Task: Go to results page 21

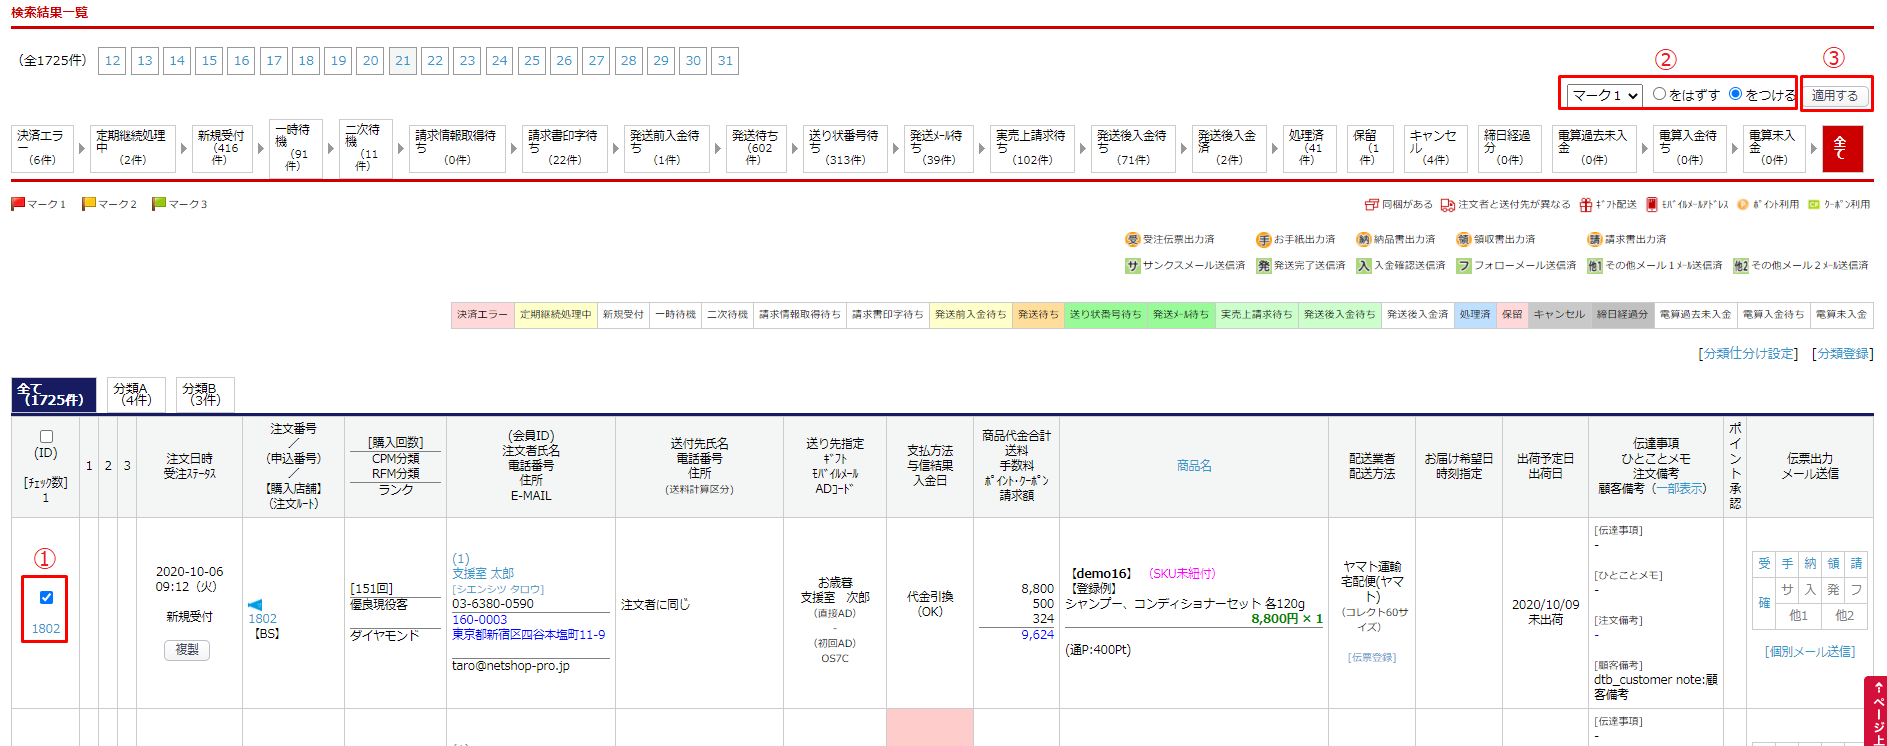Action: 403,61
